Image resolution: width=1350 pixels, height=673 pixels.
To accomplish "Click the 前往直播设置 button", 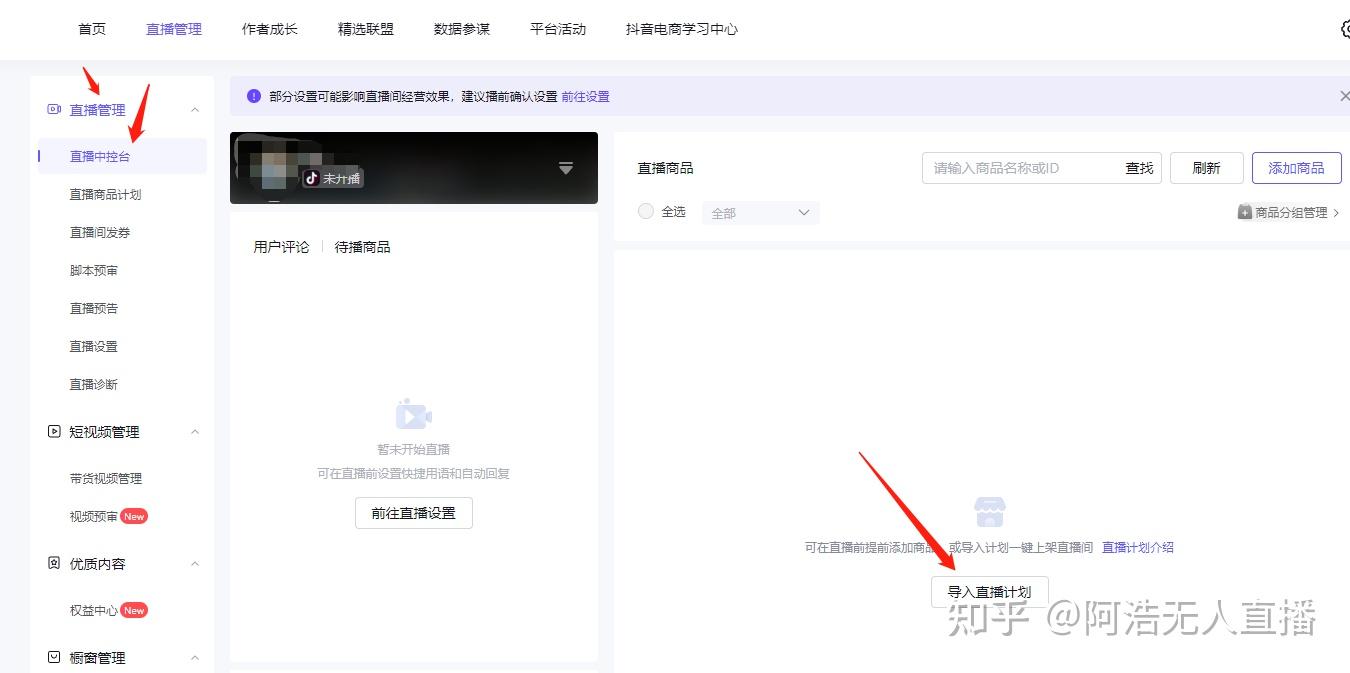I will coord(413,513).
